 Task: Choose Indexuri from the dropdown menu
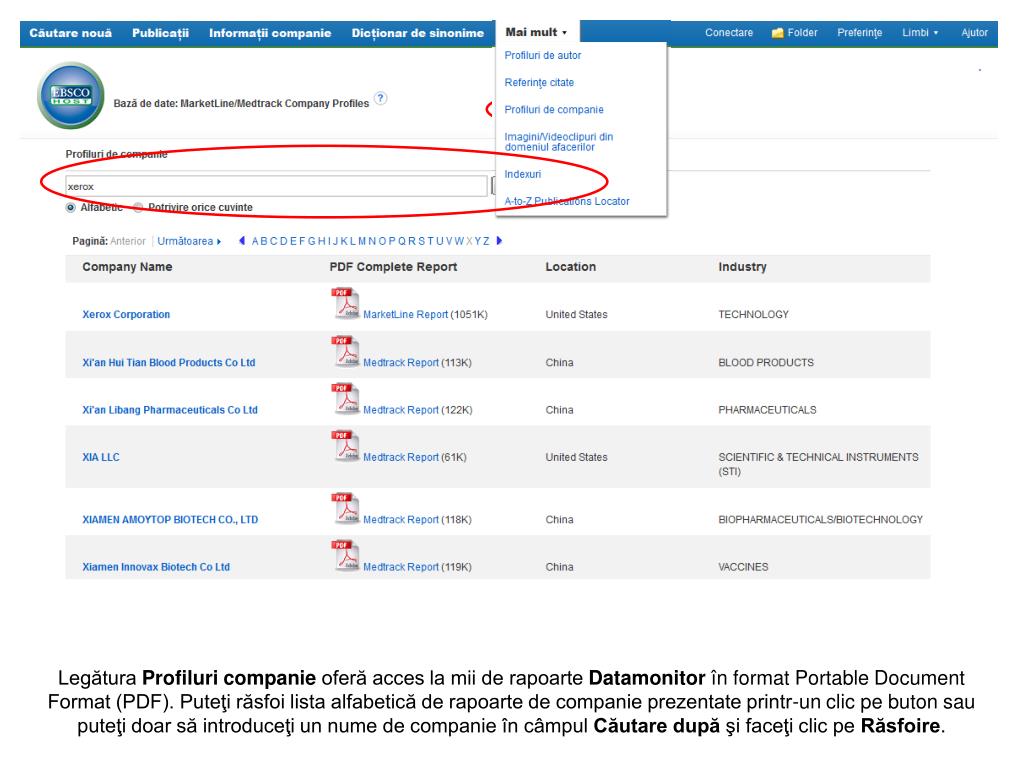(x=522, y=174)
